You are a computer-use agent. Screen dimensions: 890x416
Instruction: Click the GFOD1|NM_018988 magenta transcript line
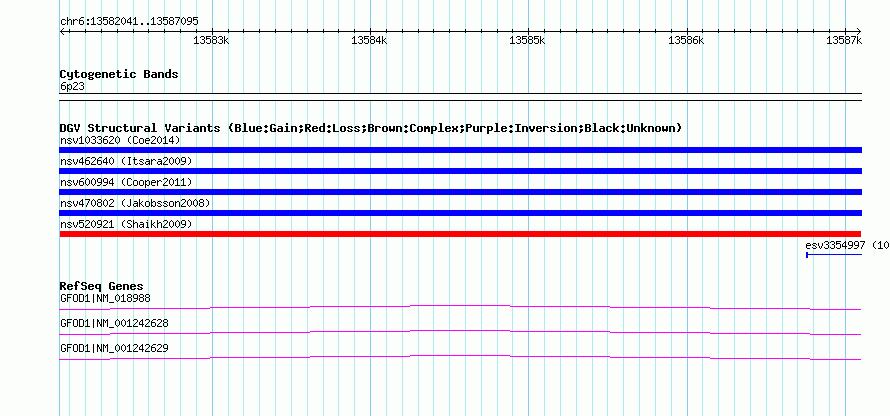(x=460, y=307)
